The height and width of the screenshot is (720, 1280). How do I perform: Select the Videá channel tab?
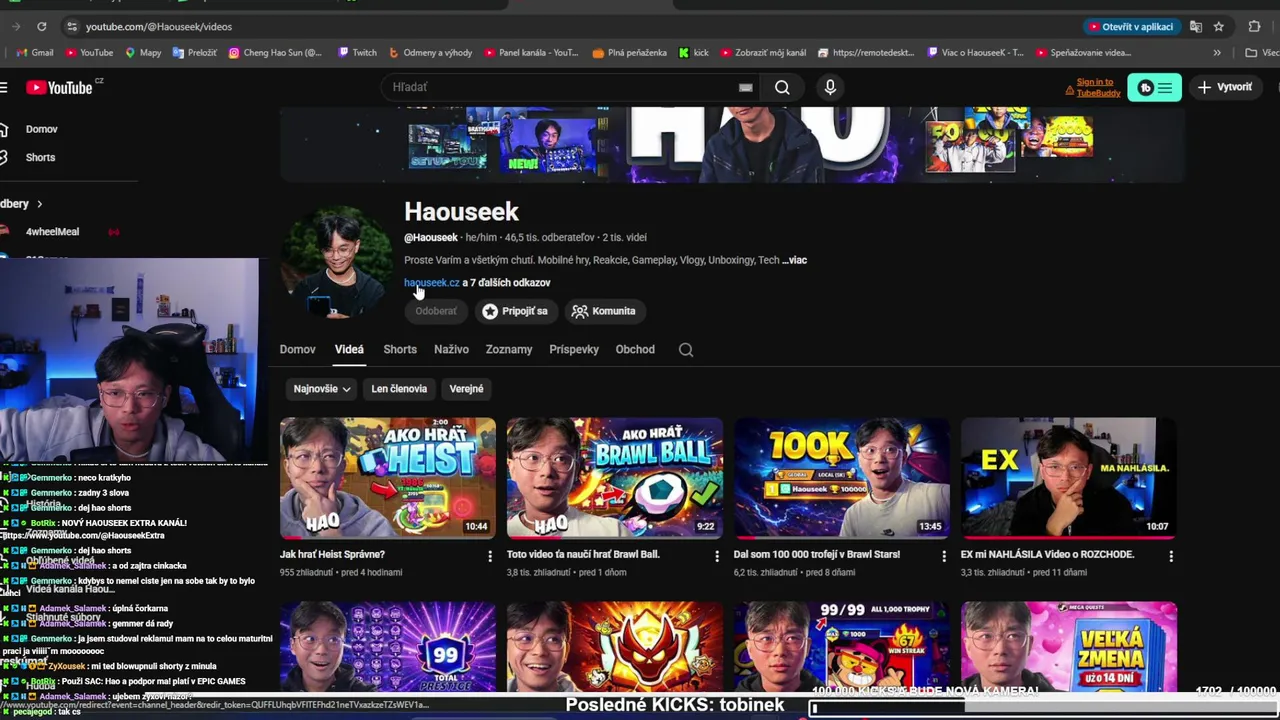(x=349, y=349)
